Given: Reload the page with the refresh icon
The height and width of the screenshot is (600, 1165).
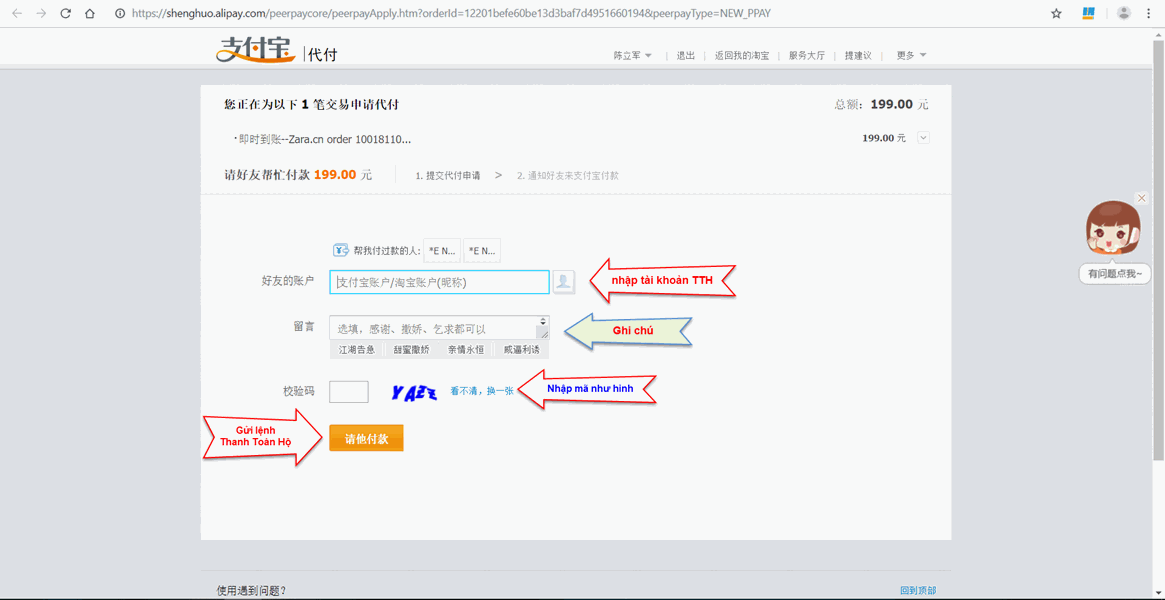Looking at the screenshot, I should [x=65, y=13].
